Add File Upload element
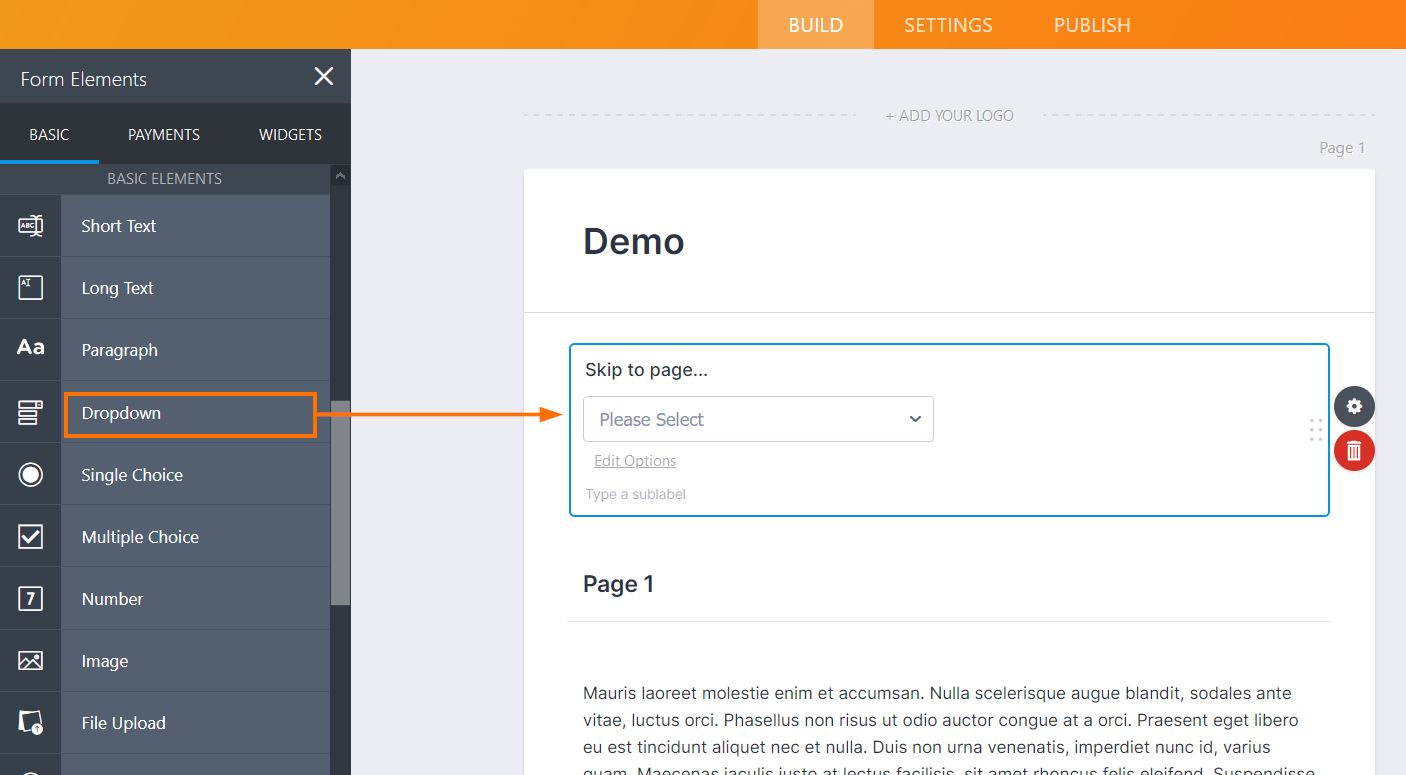The image size is (1406, 775). click(x=195, y=723)
